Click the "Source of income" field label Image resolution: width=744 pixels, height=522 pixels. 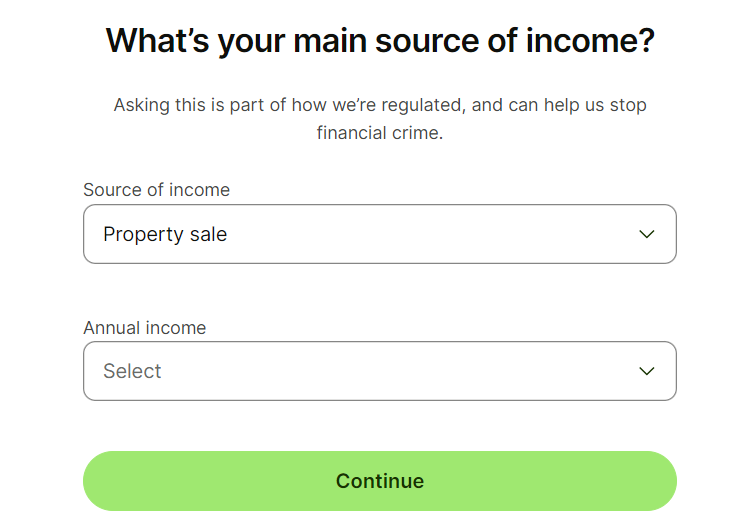(156, 190)
